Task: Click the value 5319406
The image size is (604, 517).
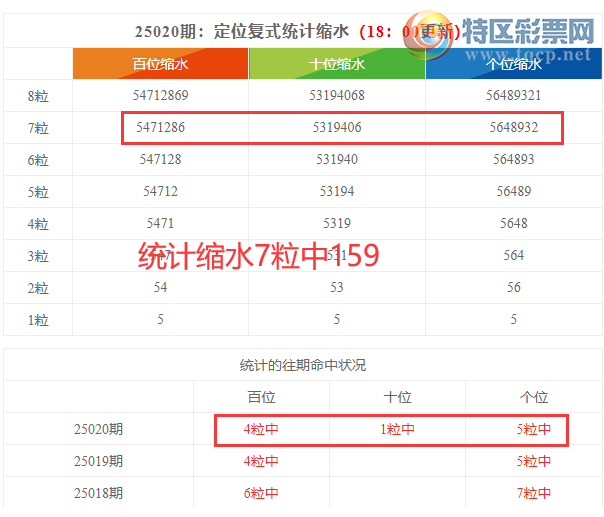Action: coord(337,127)
